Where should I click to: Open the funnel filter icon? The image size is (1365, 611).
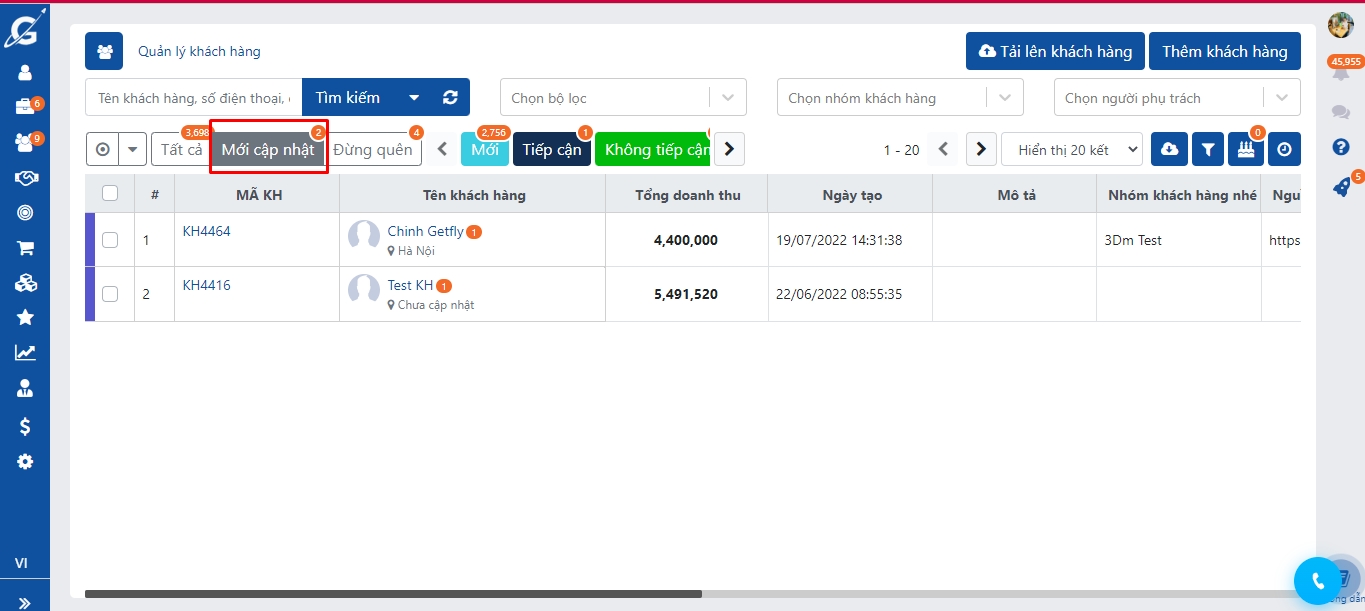point(1208,150)
